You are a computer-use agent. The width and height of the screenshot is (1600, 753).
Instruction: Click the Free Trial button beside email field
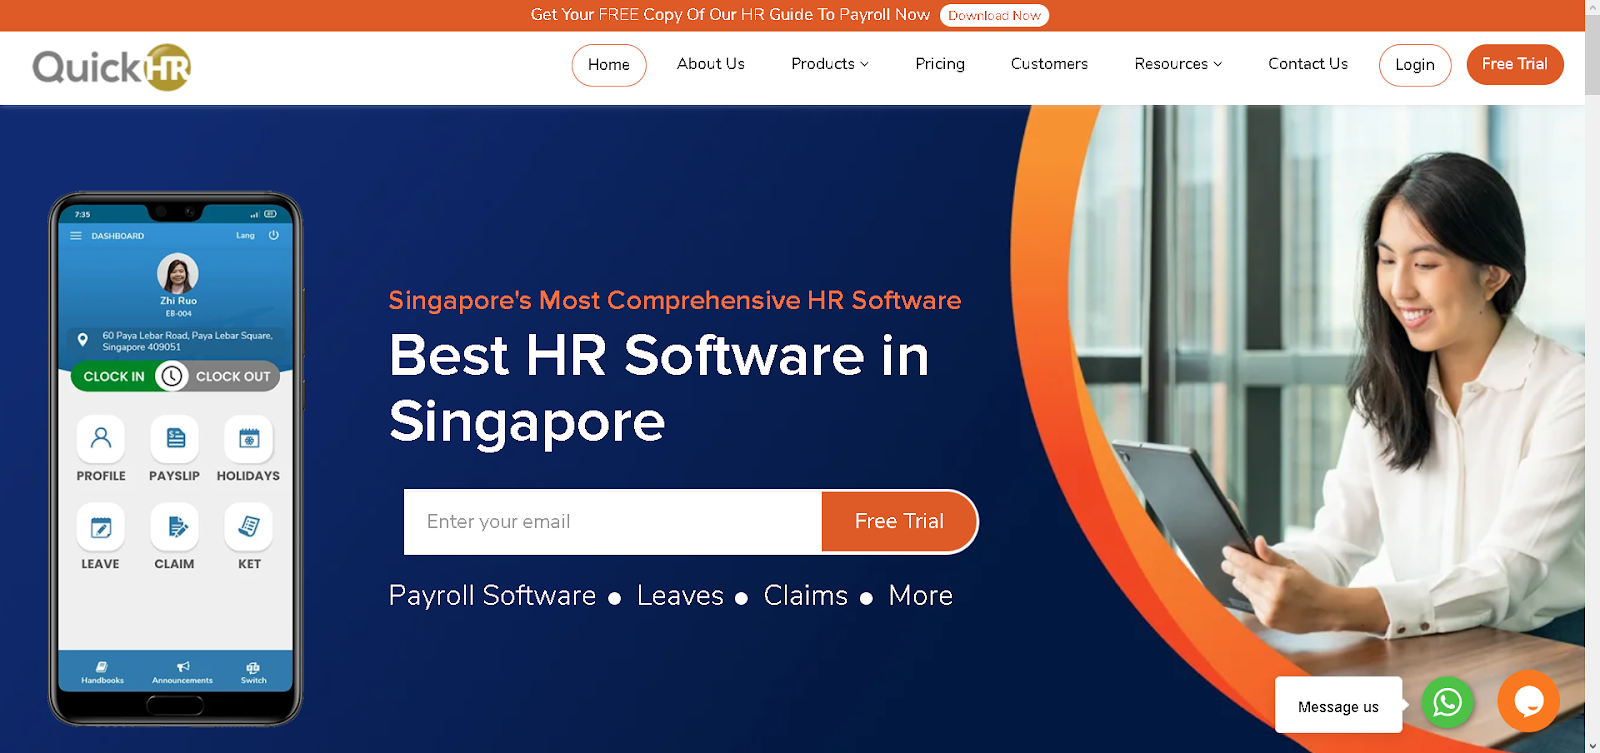[899, 521]
